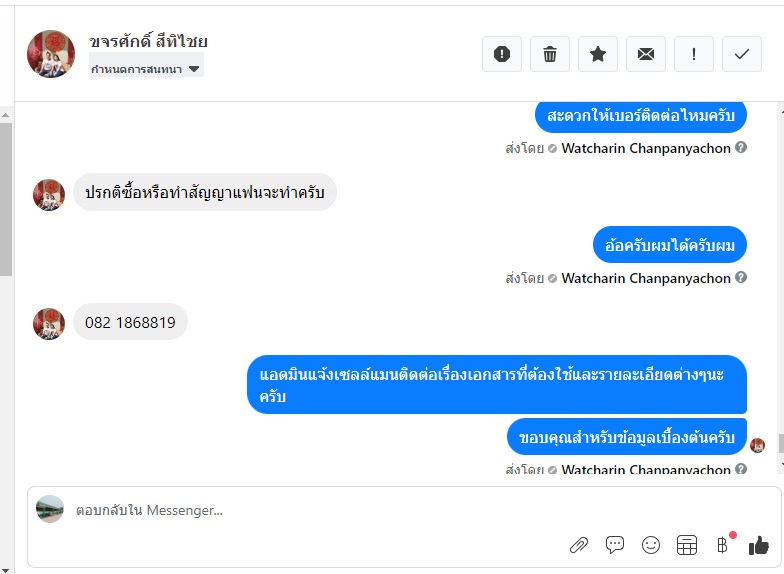This screenshot has height=574, width=784.
Task: Flag conversation with exclamation mark button
Action: [694, 54]
